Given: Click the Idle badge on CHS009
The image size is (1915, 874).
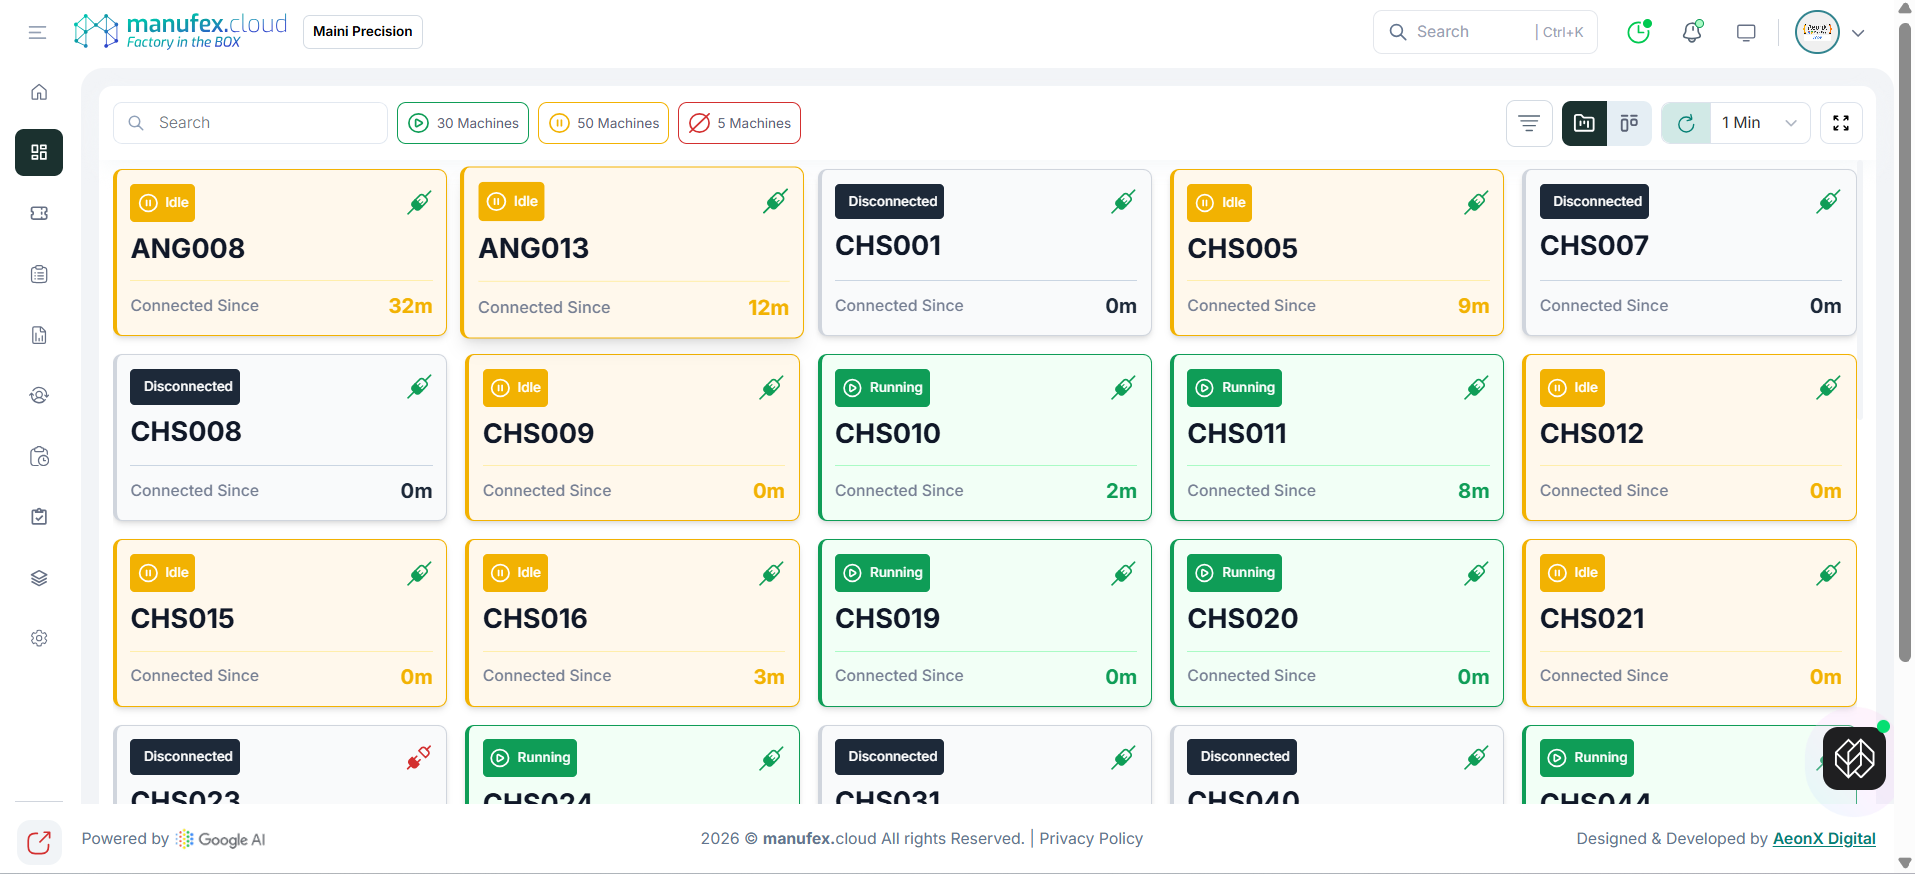Looking at the screenshot, I should [x=516, y=388].
